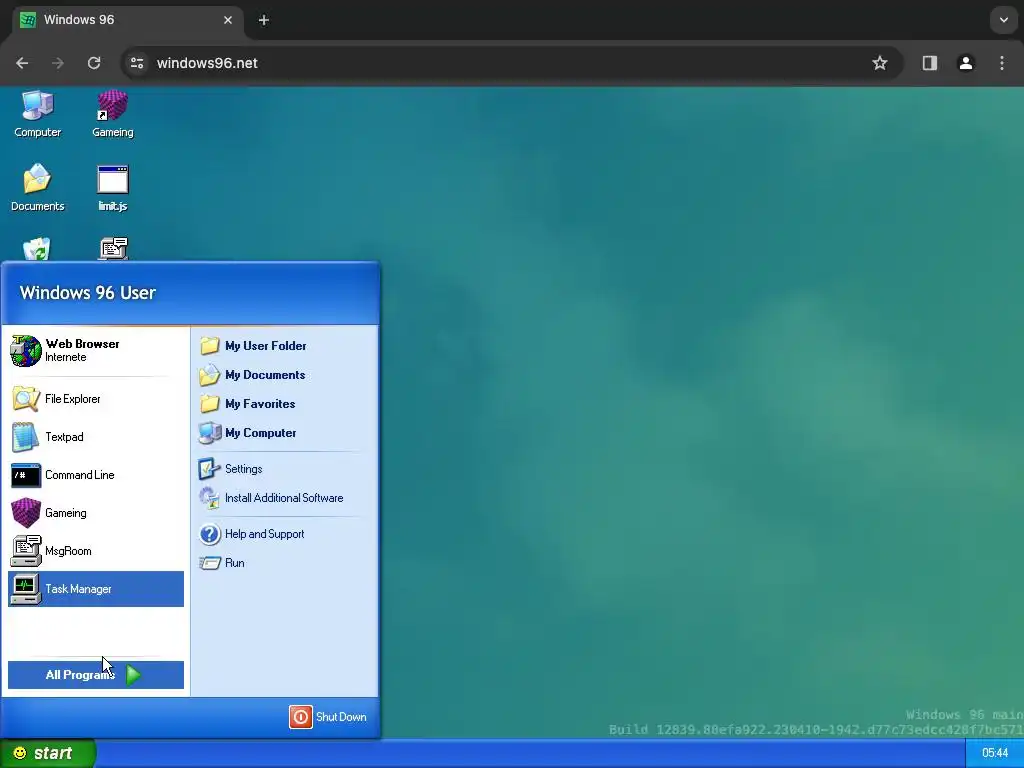Click the My Computer monitor icon
This screenshot has height=768, width=1024.
tap(210, 433)
